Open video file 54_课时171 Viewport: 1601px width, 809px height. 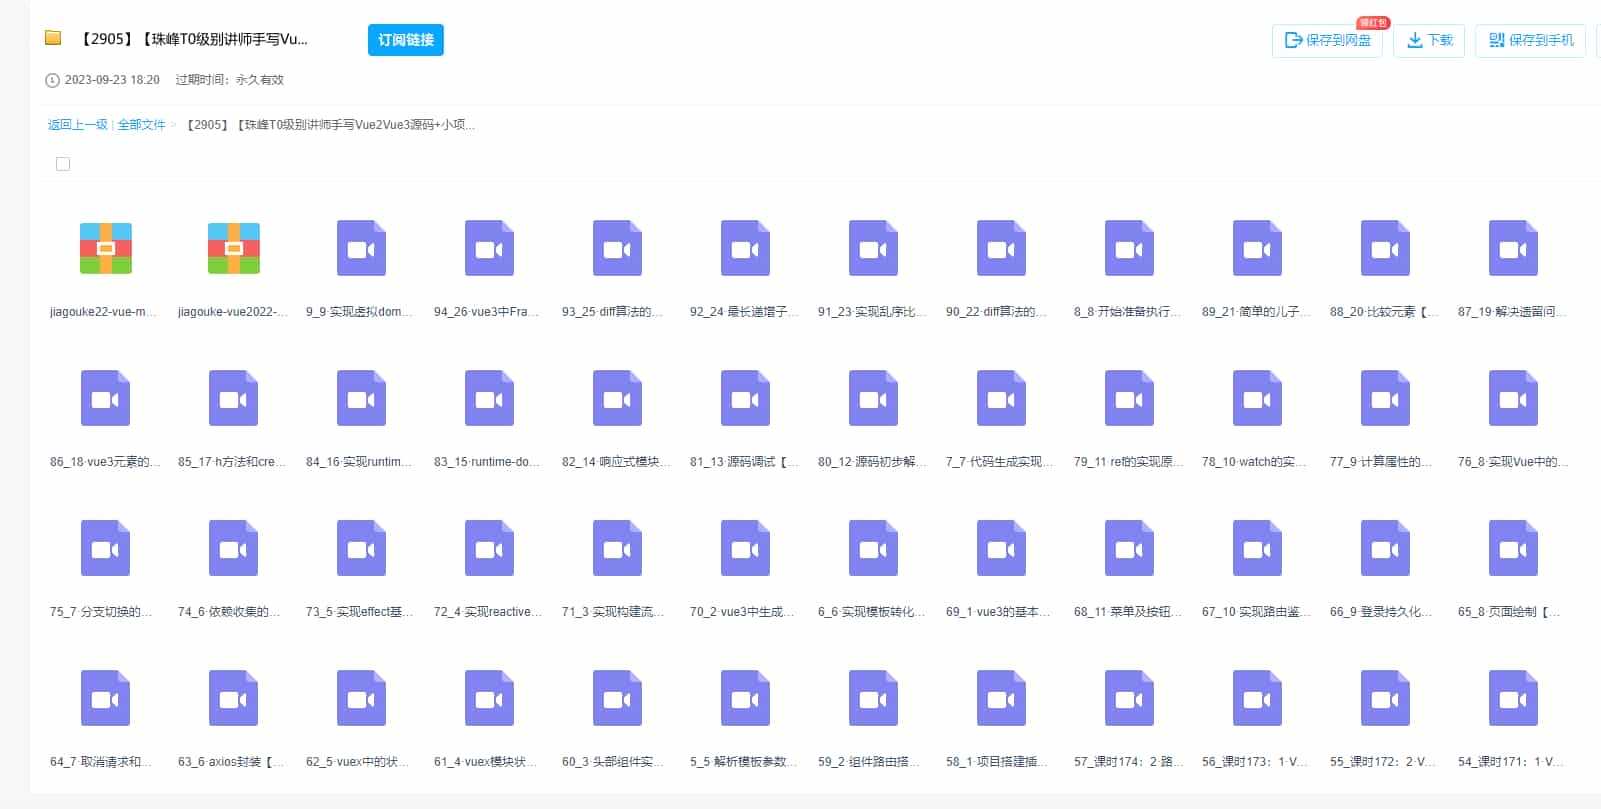pyautogui.click(x=1514, y=698)
